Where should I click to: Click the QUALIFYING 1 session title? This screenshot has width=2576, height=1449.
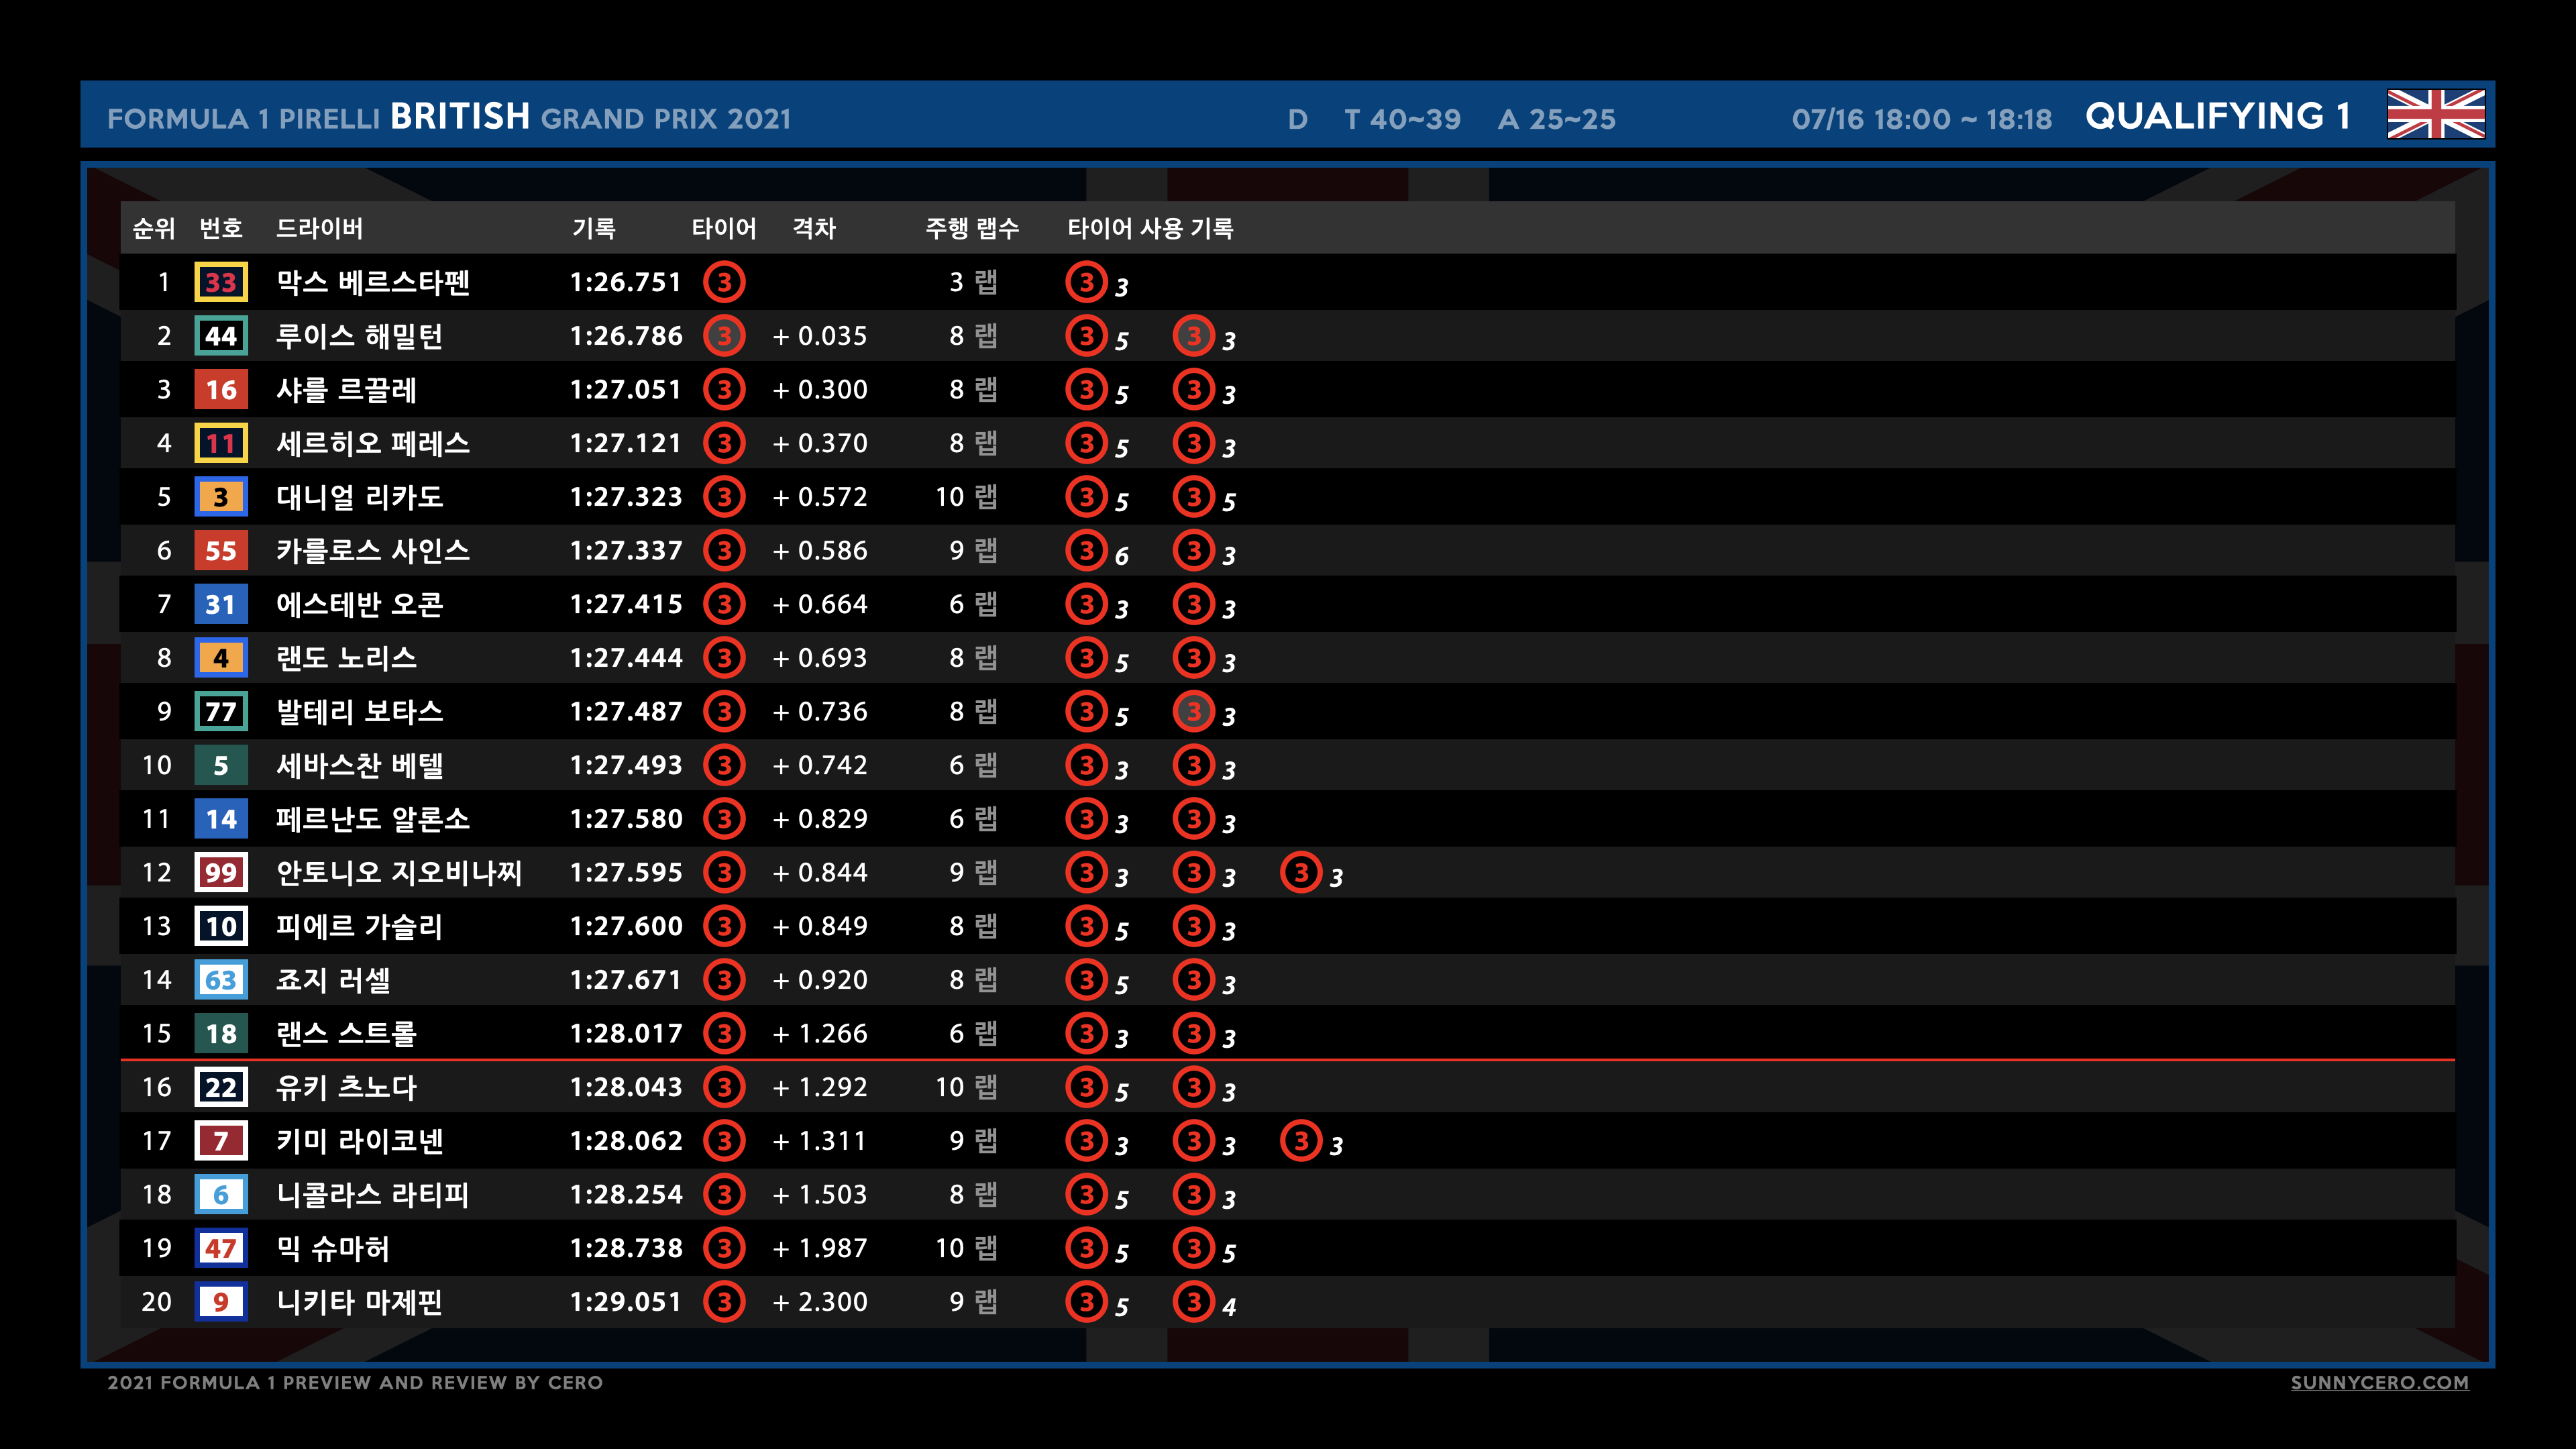tap(2217, 116)
